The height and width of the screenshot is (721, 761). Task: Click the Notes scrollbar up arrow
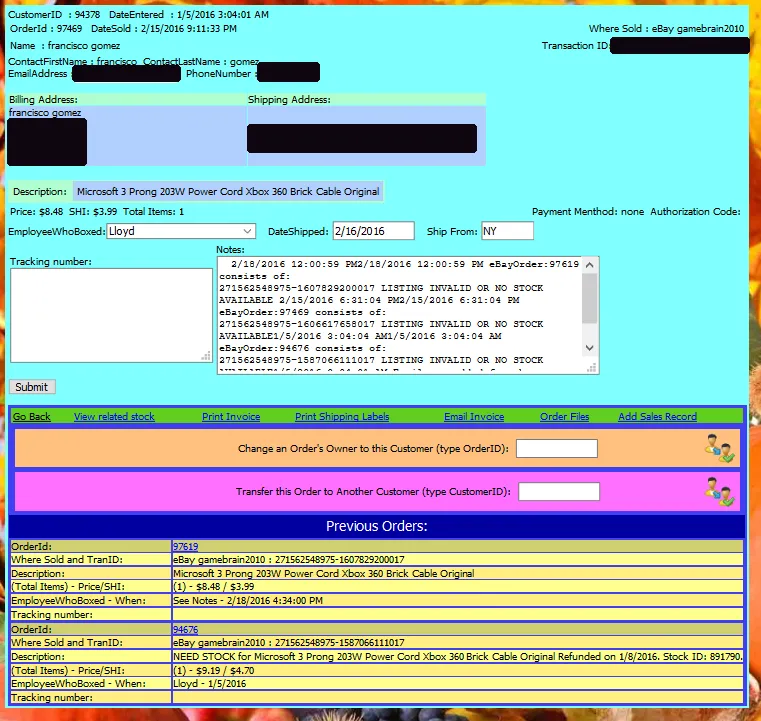click(590, 265)
